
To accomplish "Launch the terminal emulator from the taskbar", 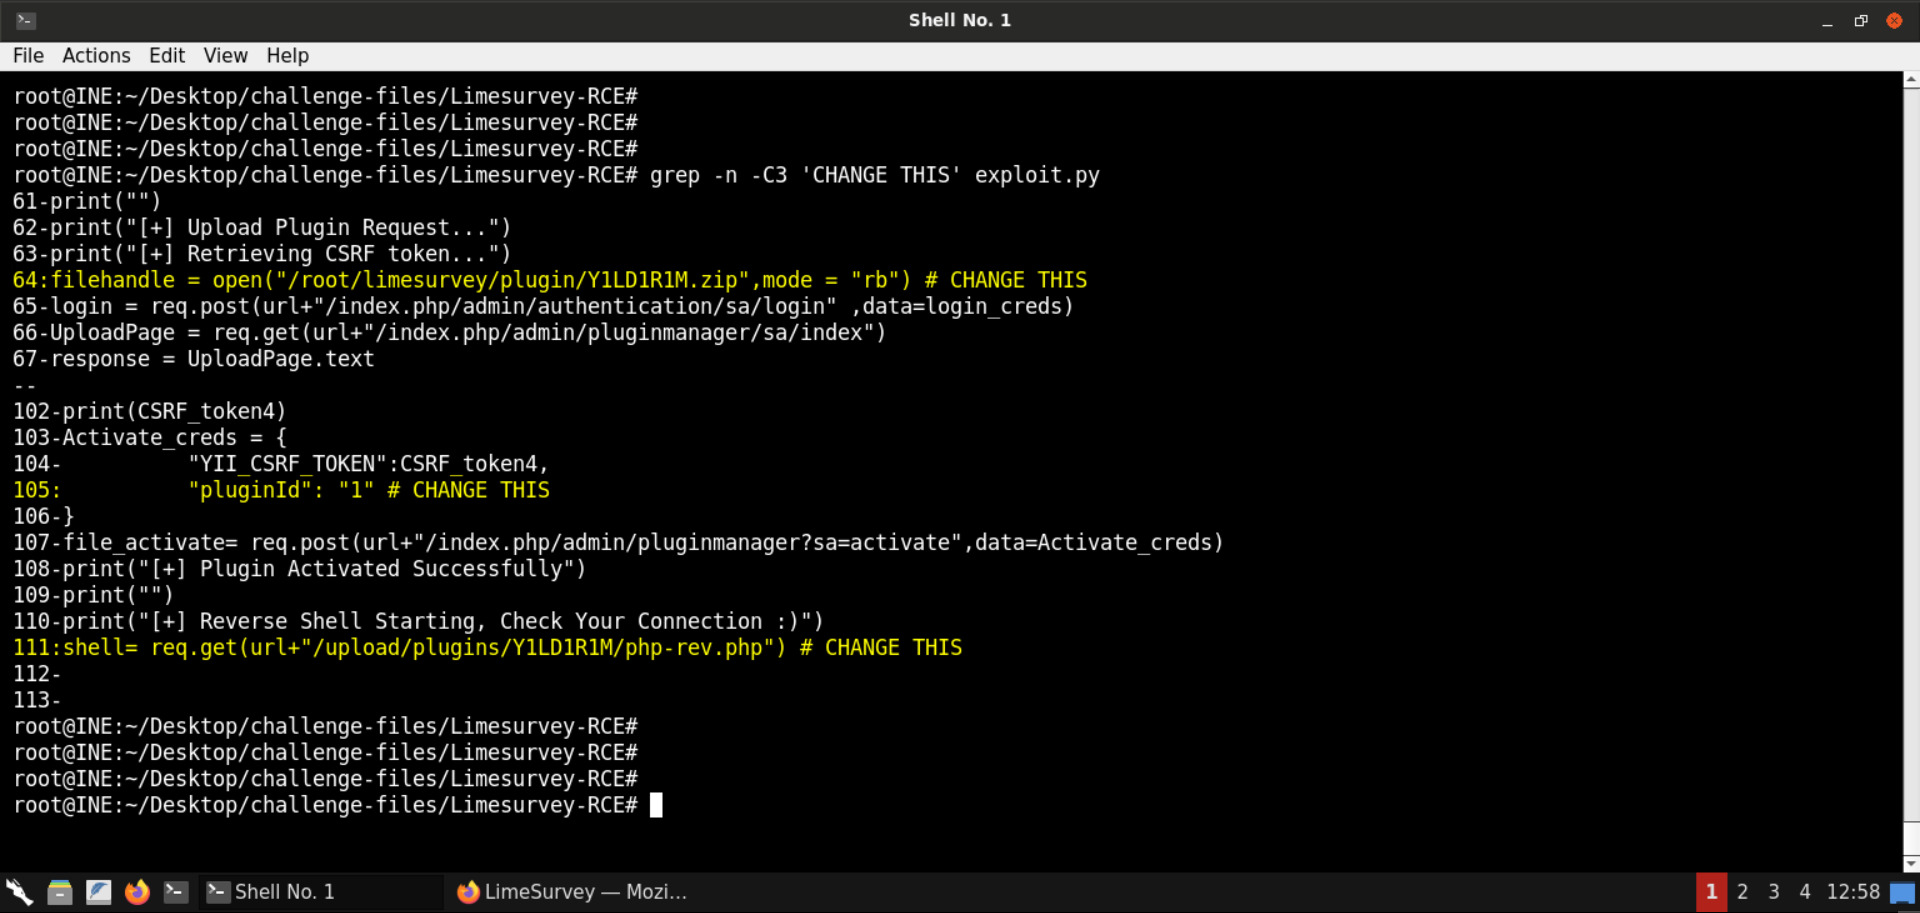I will (176, 891).
